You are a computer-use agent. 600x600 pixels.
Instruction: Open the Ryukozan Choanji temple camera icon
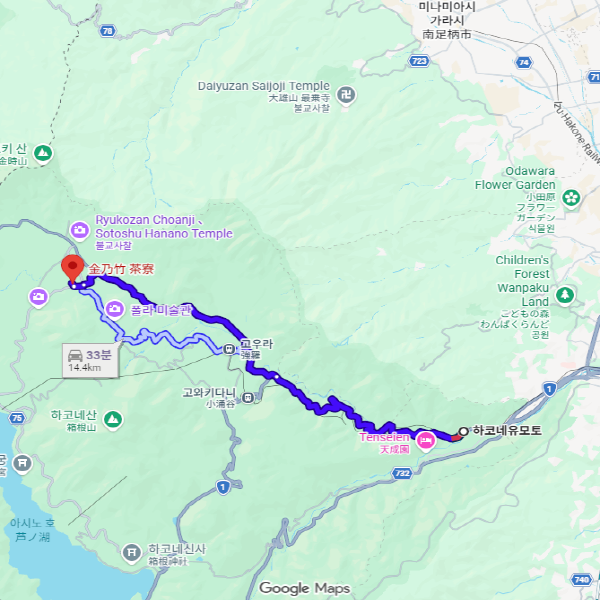[x=80, y=231]
